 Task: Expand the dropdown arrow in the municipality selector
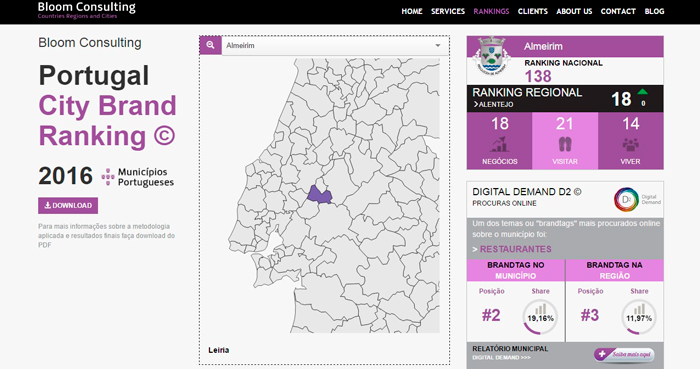pyautogui.click(x=438, y=46)
